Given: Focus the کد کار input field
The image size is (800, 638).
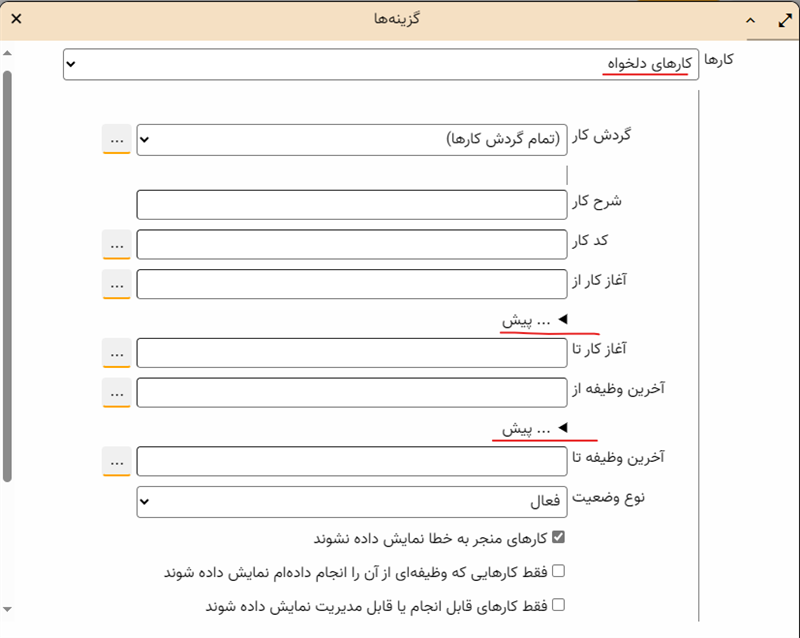Looking at the screenshot, I should 351,244.
